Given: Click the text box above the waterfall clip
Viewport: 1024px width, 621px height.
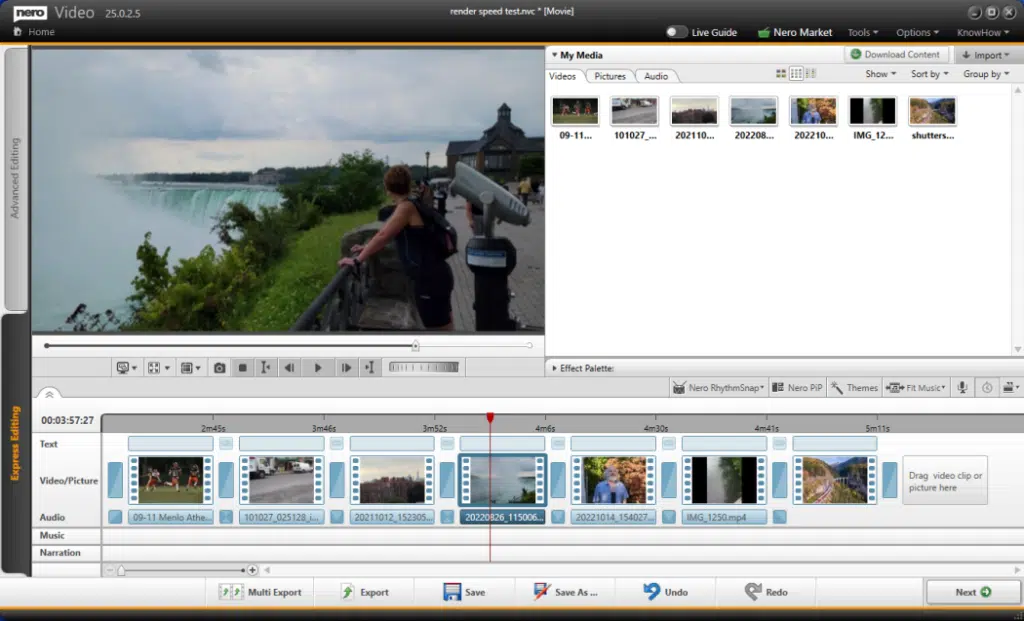Looking at the screenshot, I should click(x=502, y=444).
